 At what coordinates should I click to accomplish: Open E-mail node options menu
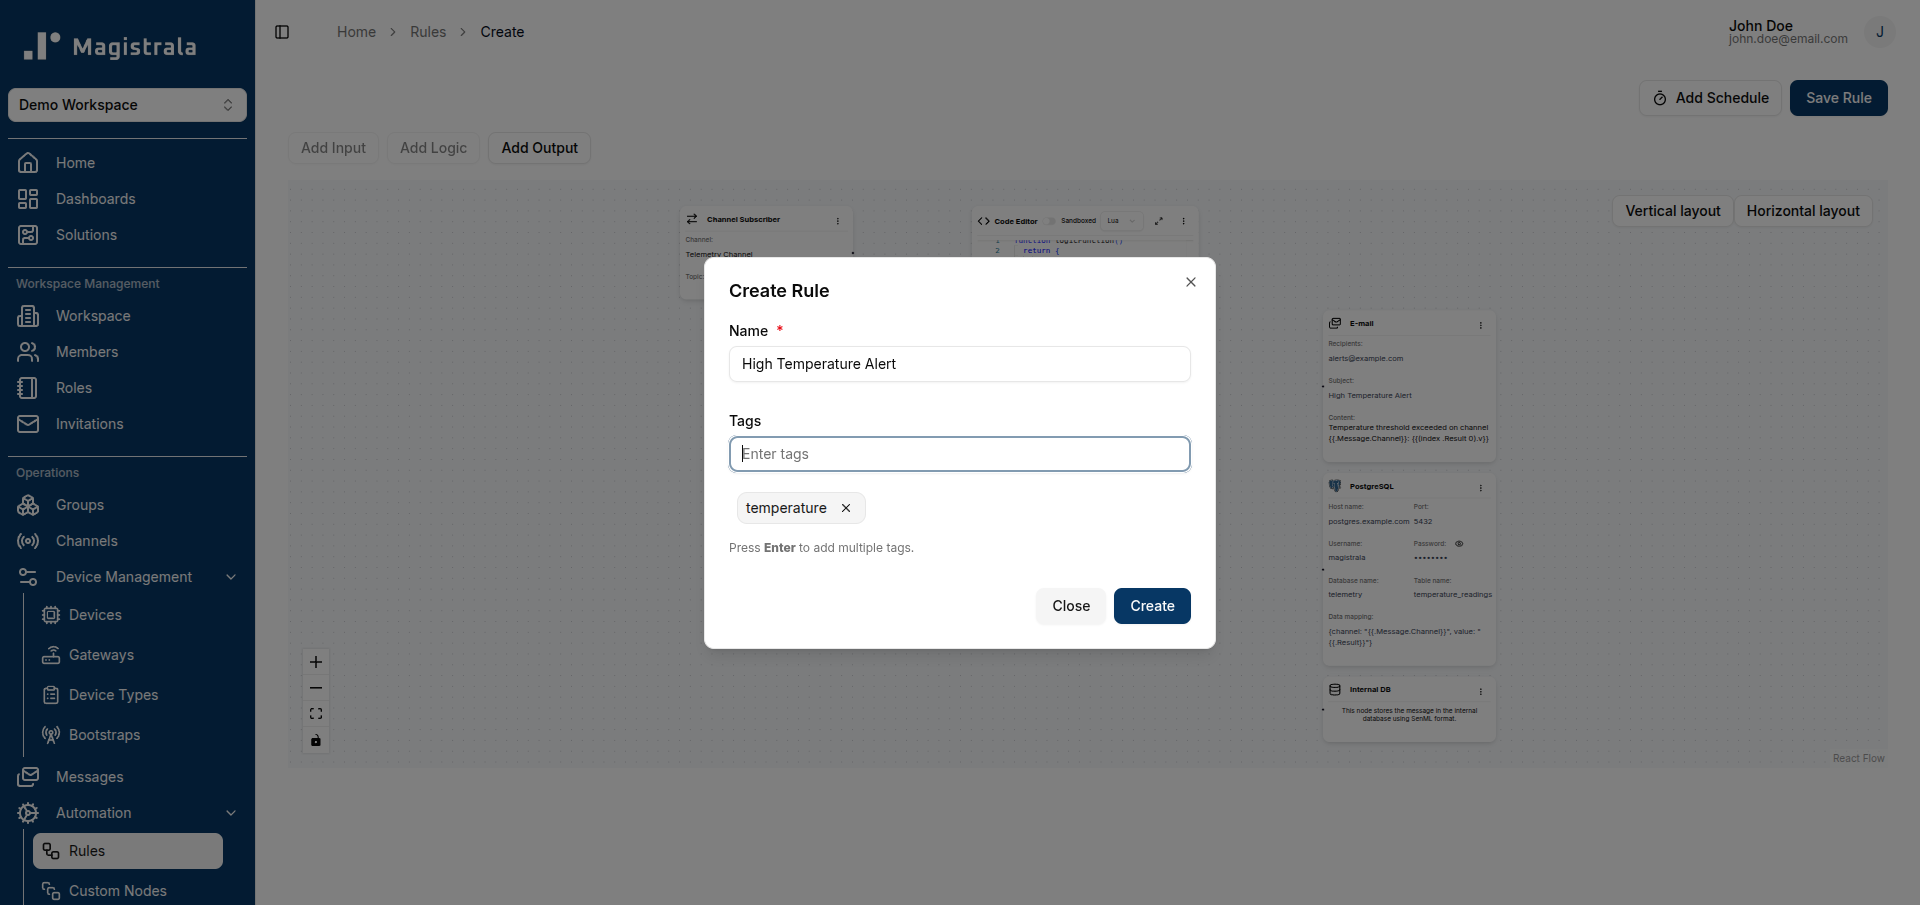coord(1481,325)
